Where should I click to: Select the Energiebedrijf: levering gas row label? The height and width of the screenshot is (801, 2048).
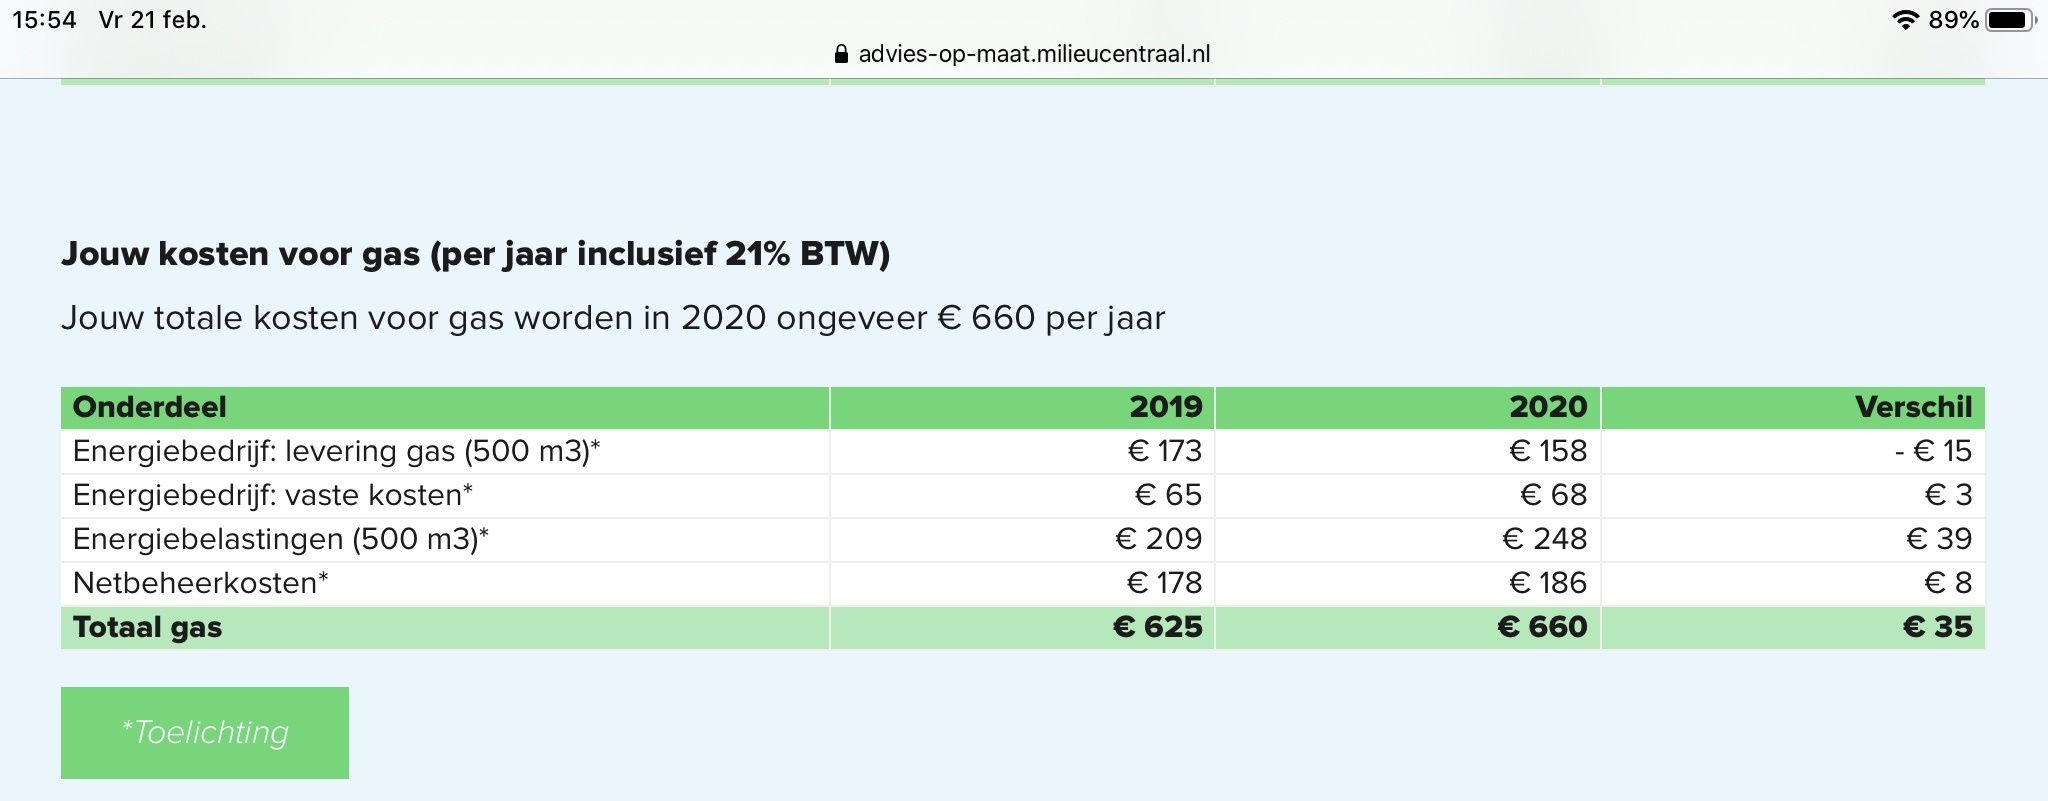[x=336, y=451]
